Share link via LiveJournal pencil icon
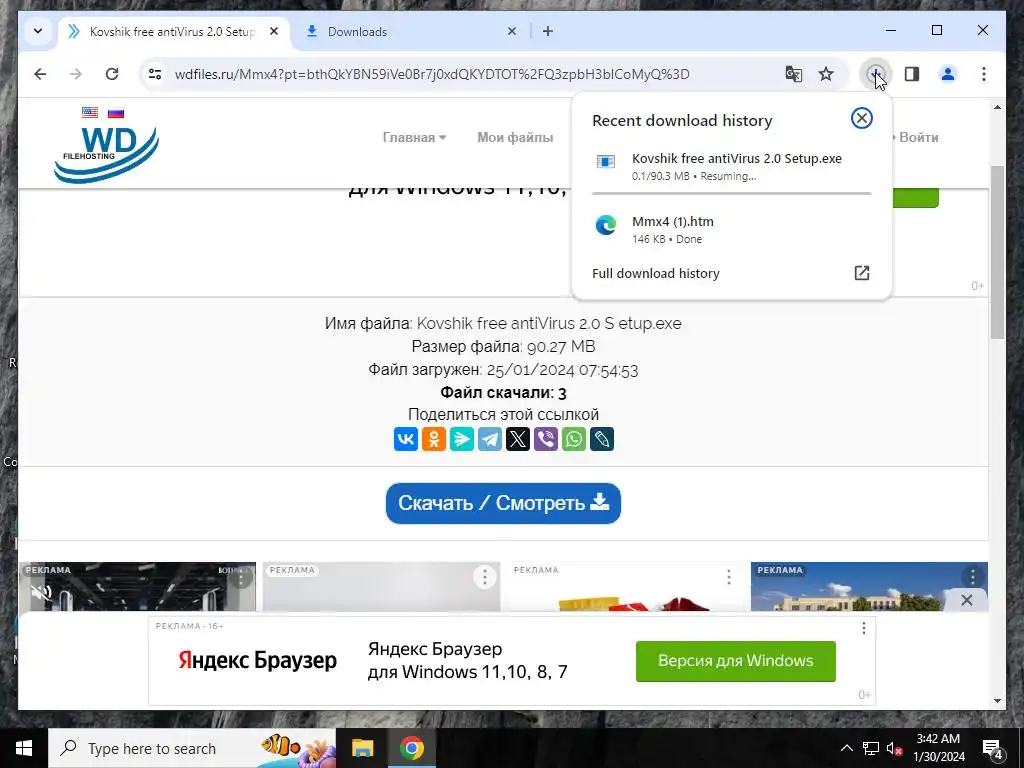Image resolution: width=1024 pixels, height=768 pixels. (602, 439)
